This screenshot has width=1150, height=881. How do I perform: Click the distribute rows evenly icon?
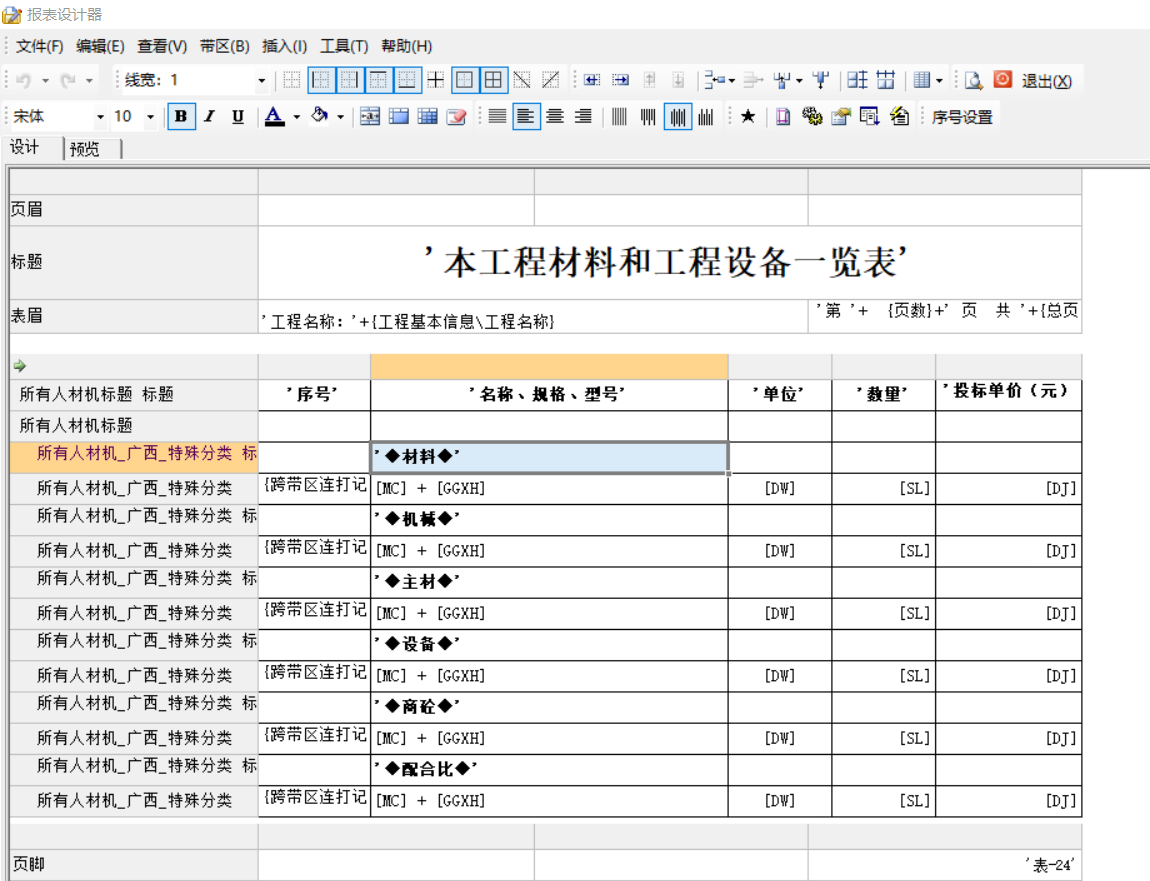pos(857,80)
